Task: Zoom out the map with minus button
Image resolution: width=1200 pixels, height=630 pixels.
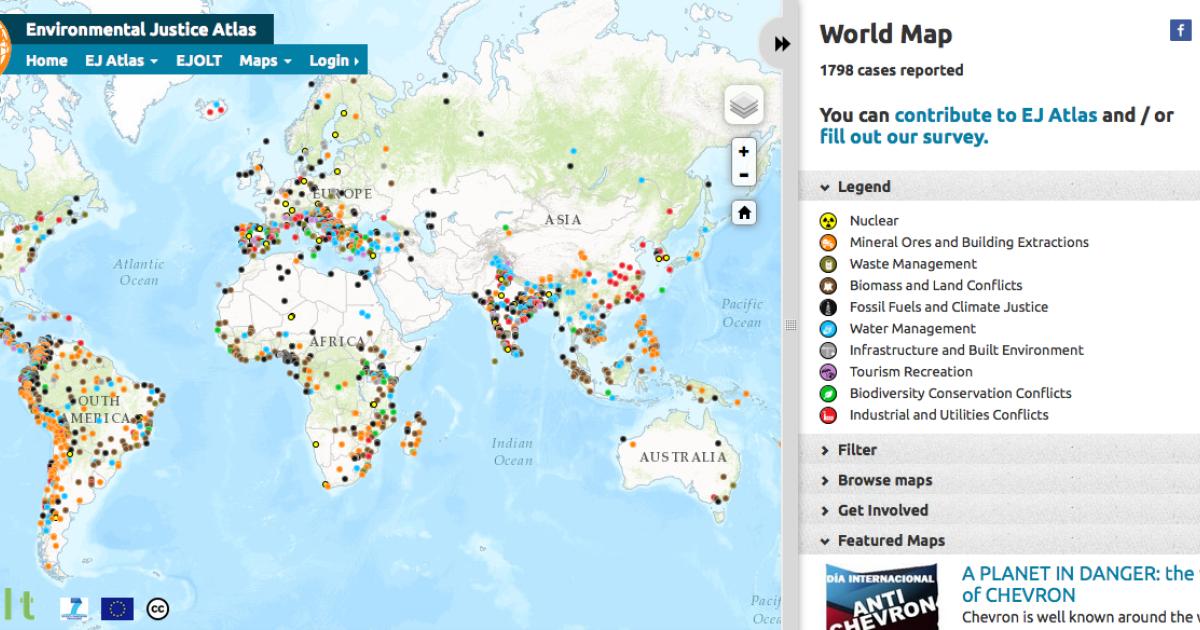Action: pos(743,175)
